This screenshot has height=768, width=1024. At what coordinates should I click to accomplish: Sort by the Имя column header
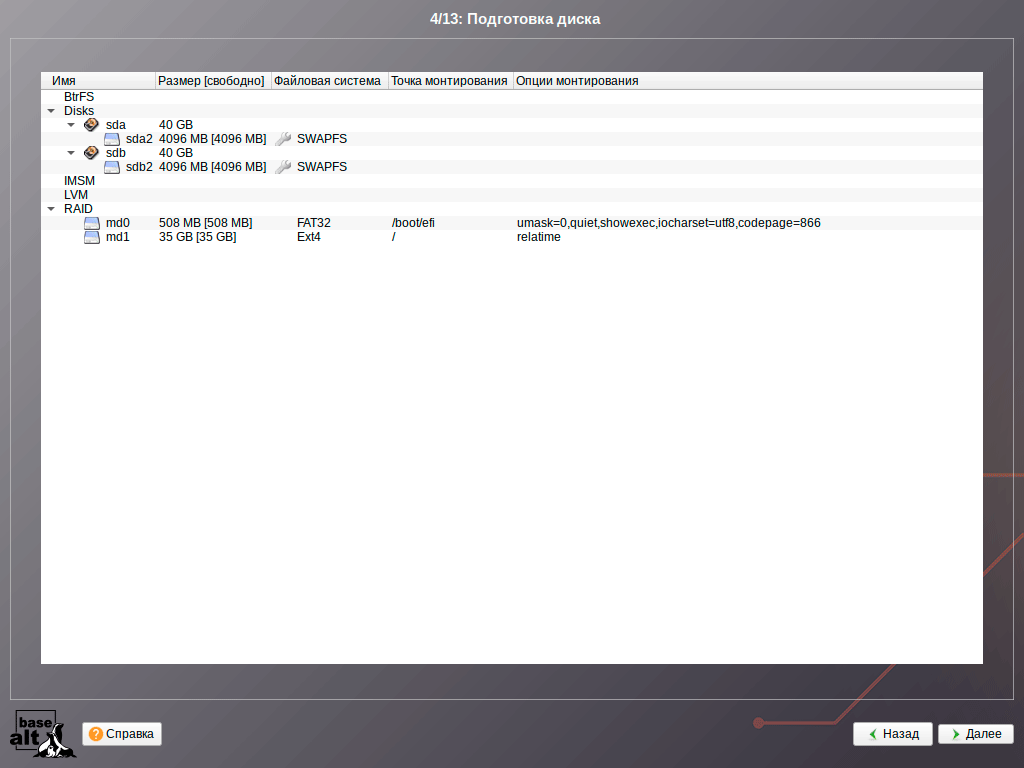98,81
